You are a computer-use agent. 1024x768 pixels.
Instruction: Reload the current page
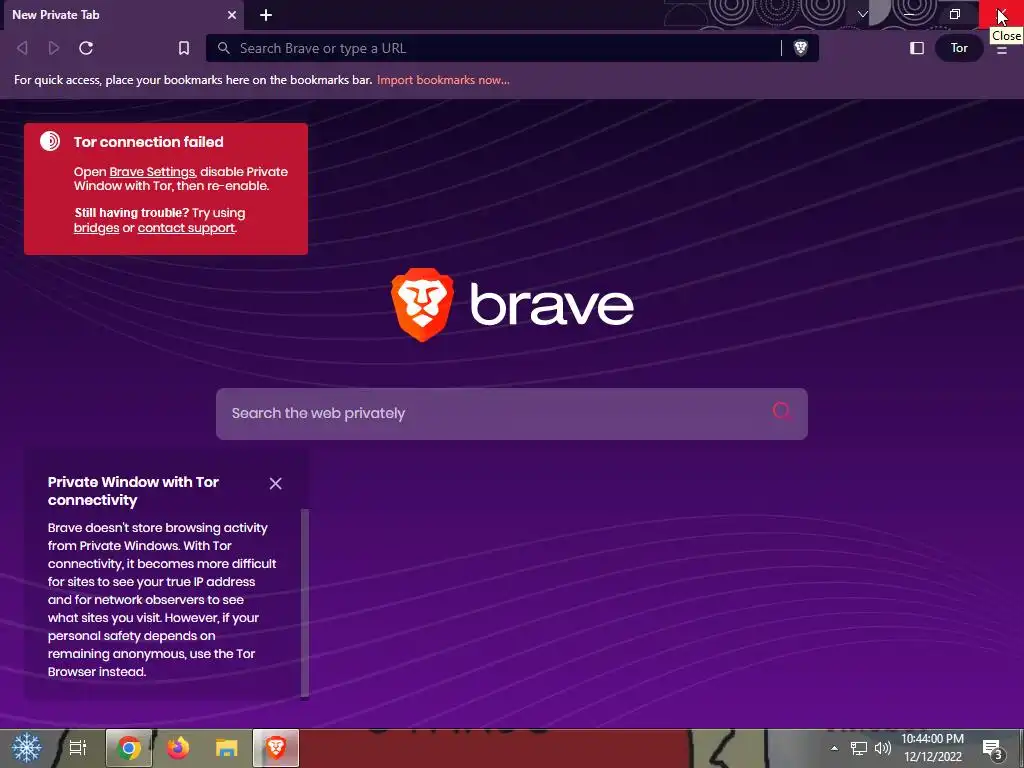tap(86, 48)
